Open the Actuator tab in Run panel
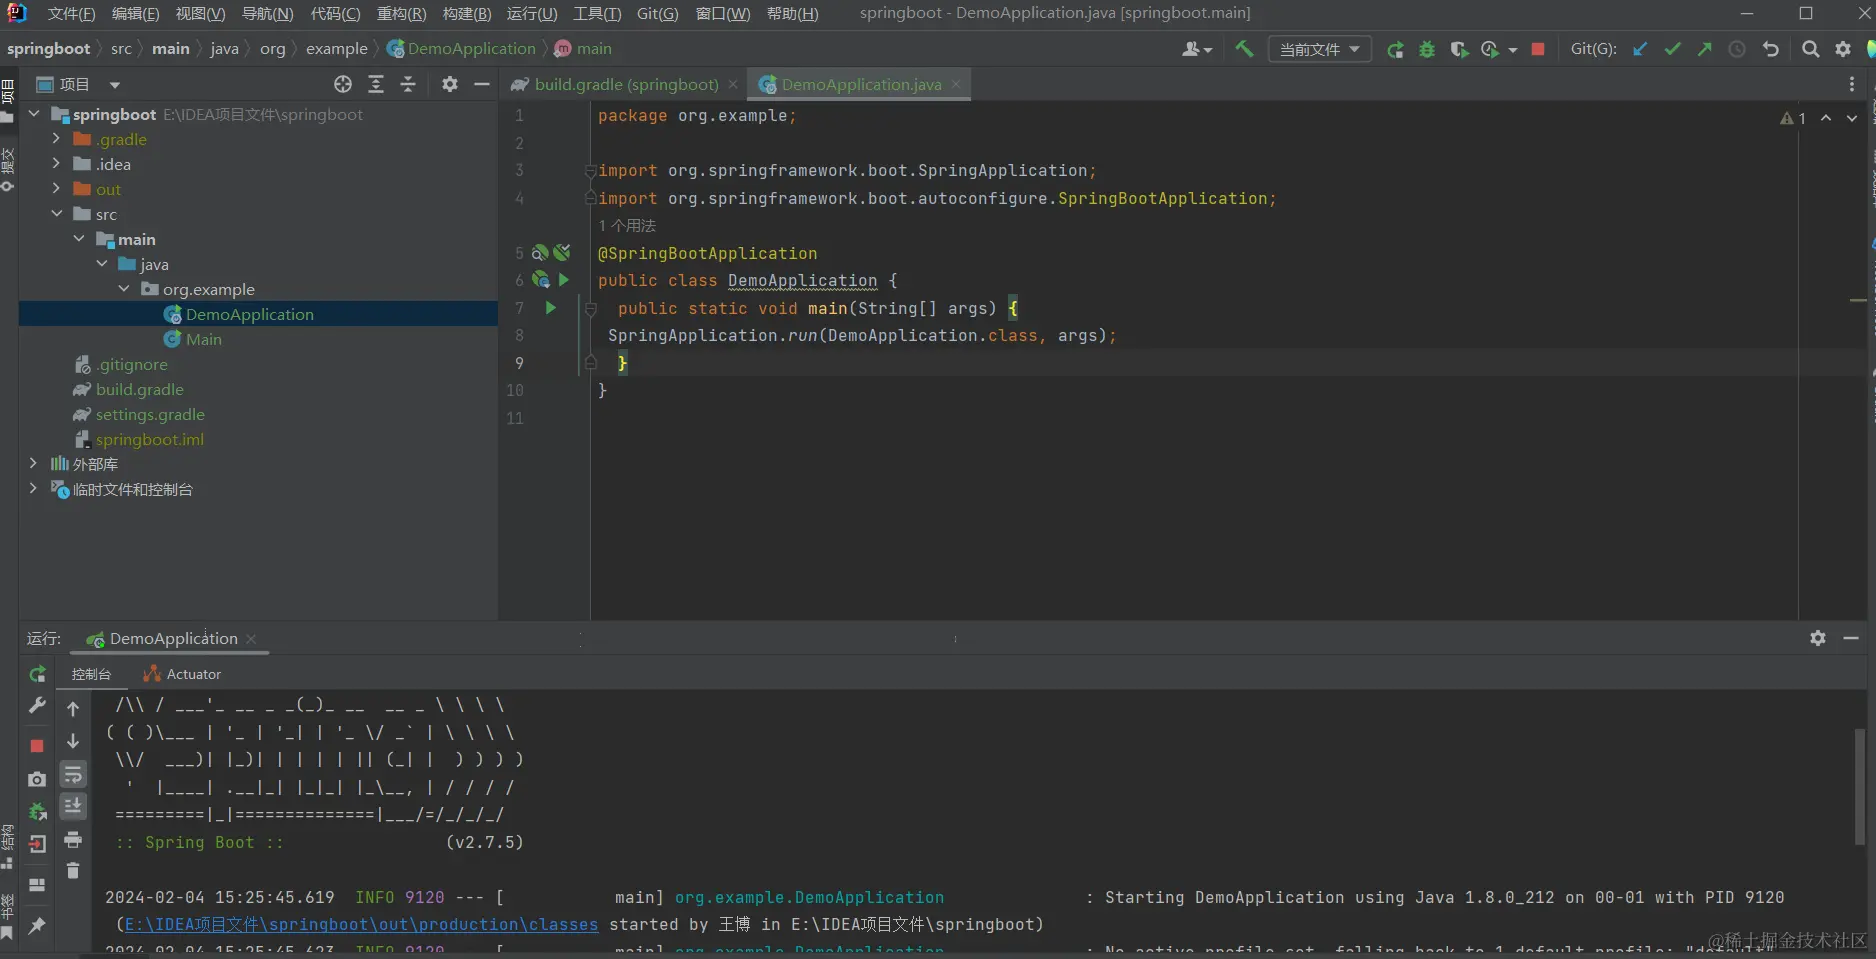1876x959 pixels. point(193,674)
